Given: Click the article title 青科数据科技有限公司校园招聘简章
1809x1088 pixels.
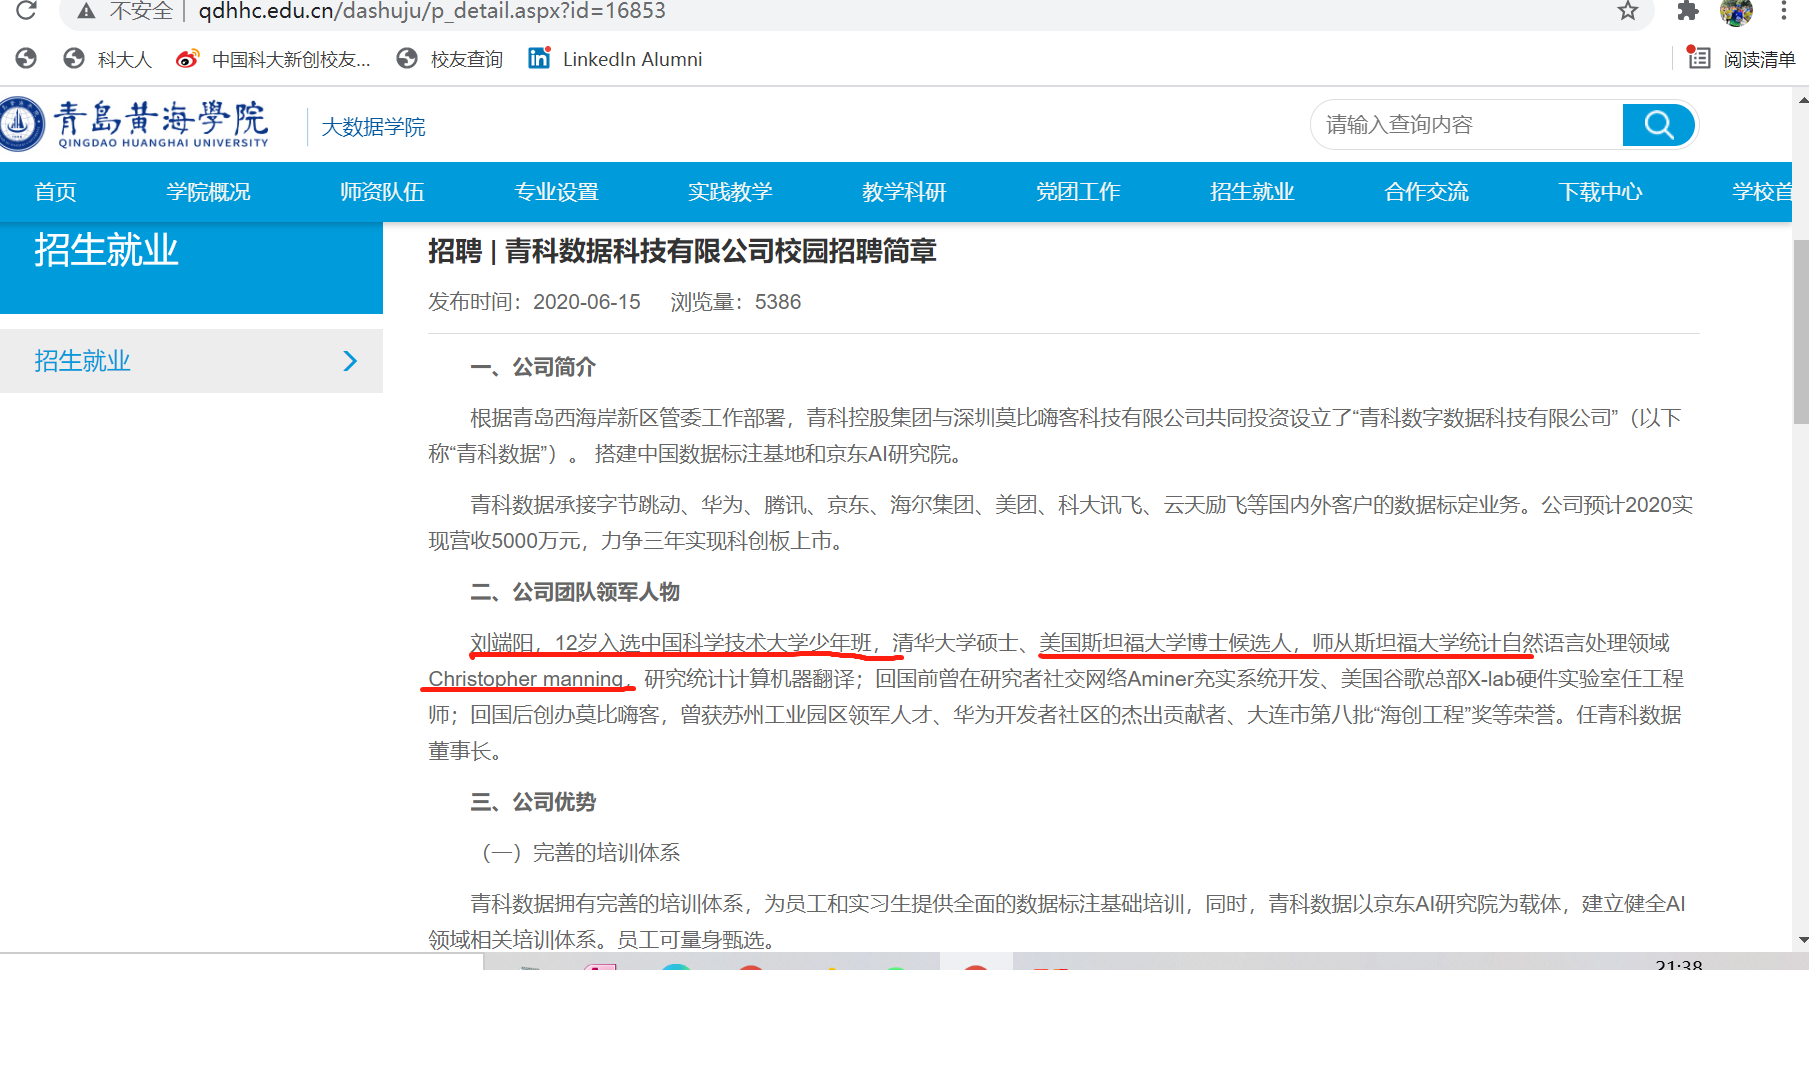Looking at the screenshot, I should 720,251.
